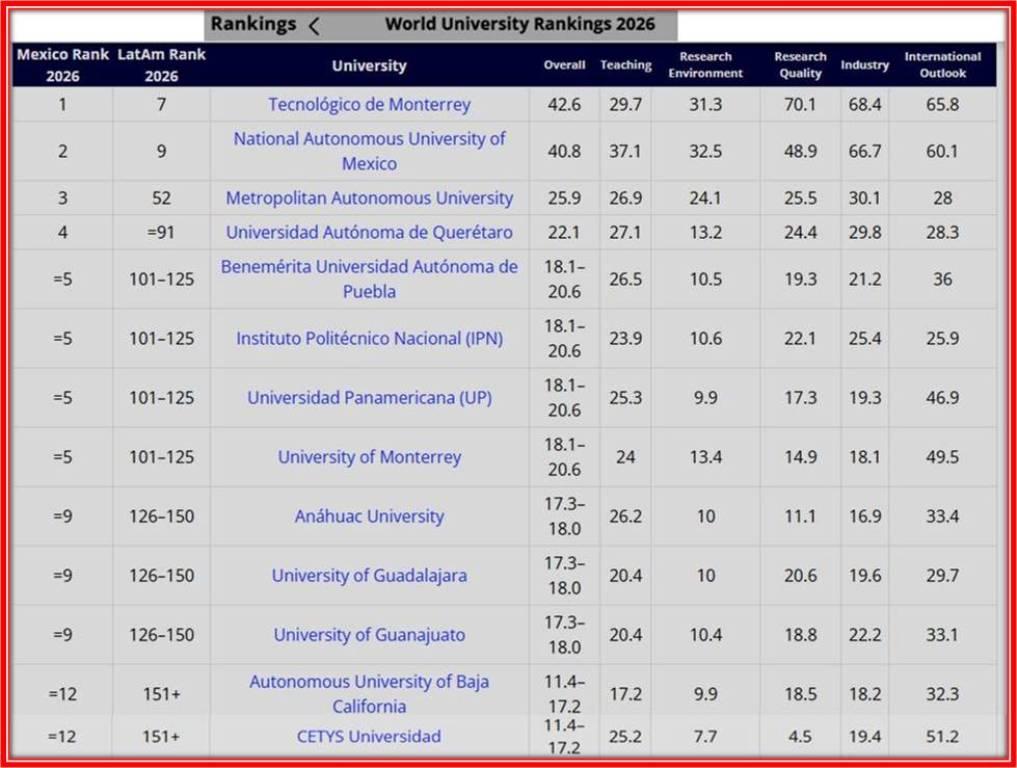Click the Research Quality column header

coord(800,65)
